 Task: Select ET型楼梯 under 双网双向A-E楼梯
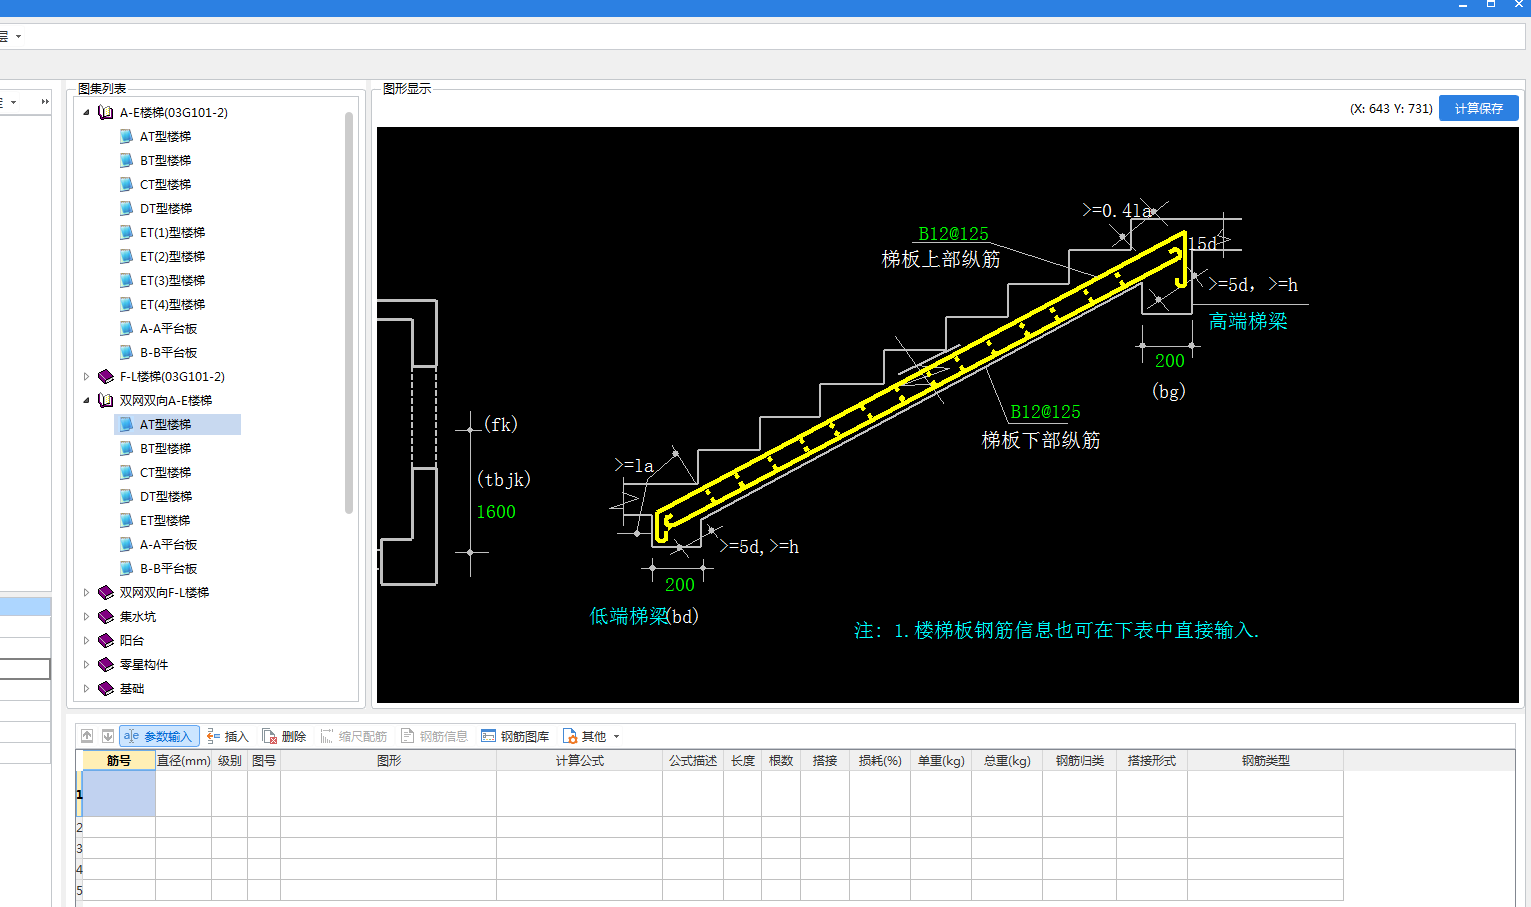tap(165, 521)
